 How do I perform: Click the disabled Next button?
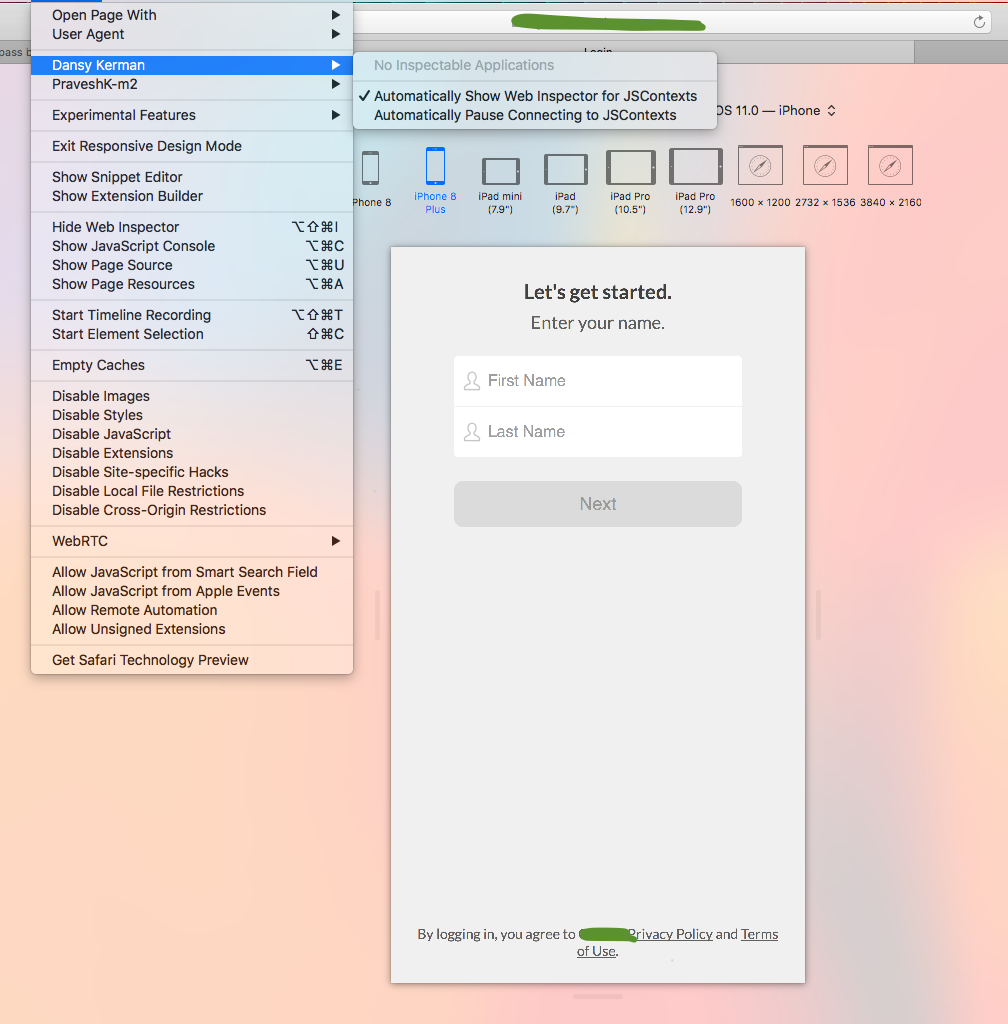597,504
